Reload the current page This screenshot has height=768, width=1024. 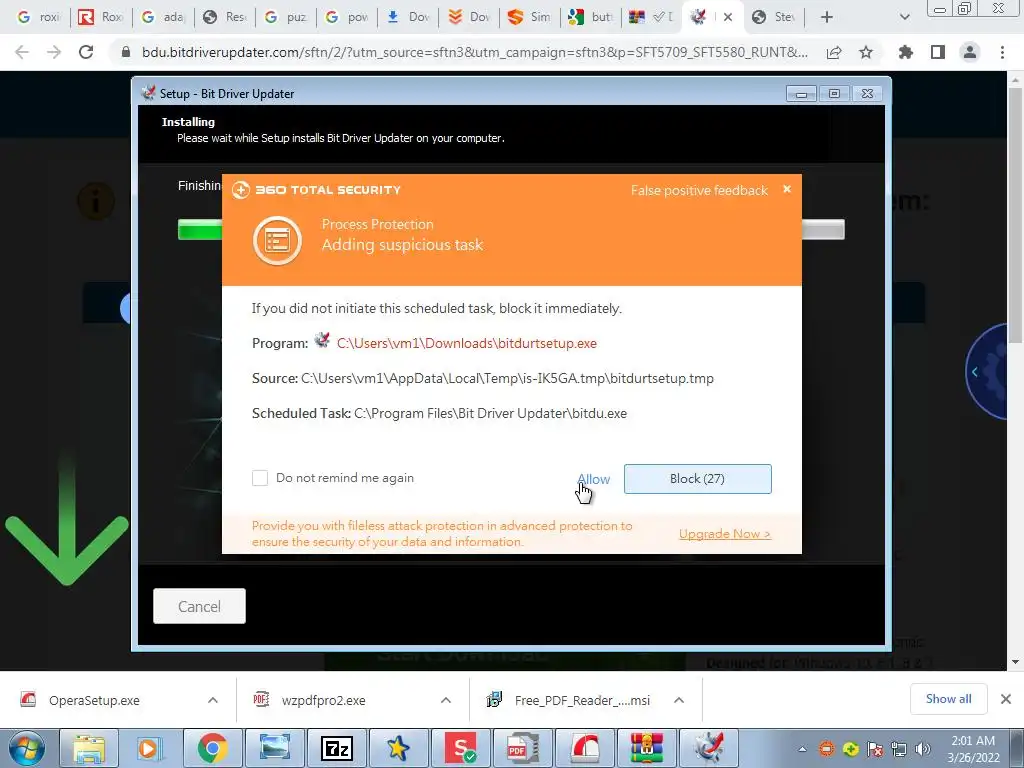[86, 52]
